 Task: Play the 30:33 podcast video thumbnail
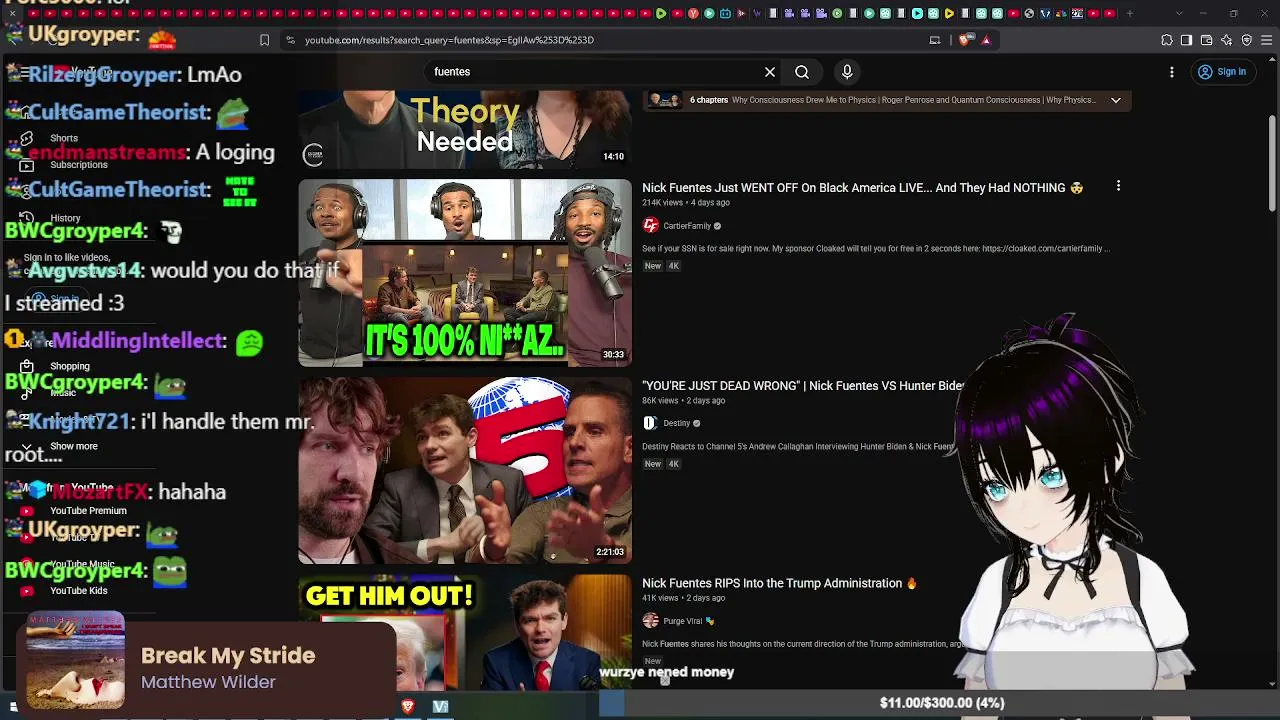(x=465, y=273)
